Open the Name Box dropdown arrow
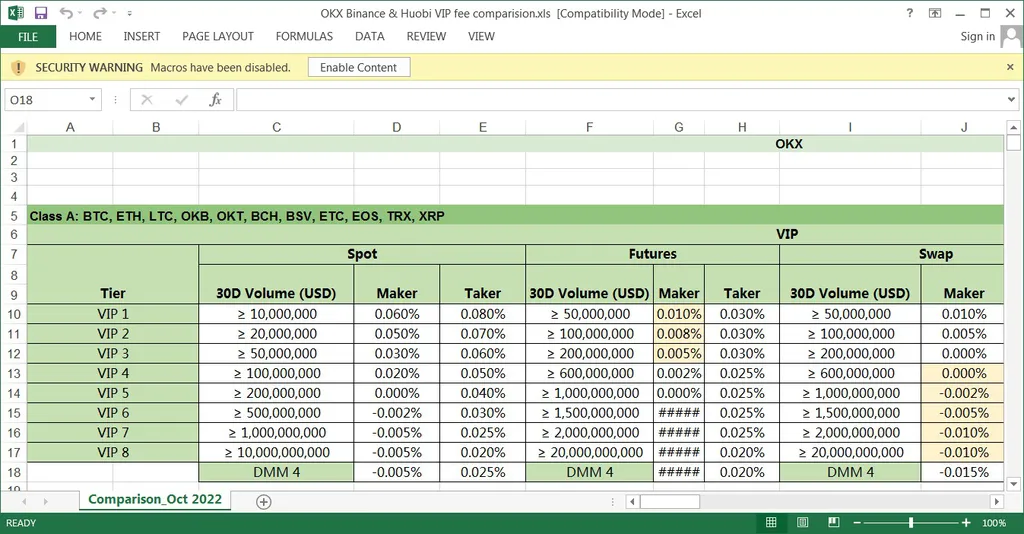The height and width of the screenshot is (534, 1024). (x=92, y=99)
